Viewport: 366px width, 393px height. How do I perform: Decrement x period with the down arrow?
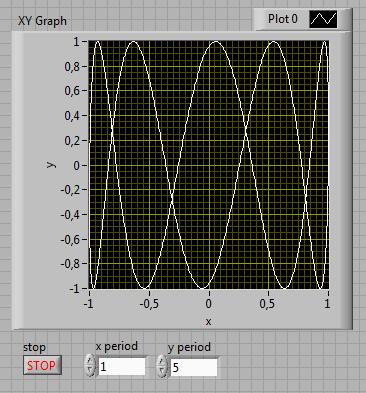[x=90, y=371]
